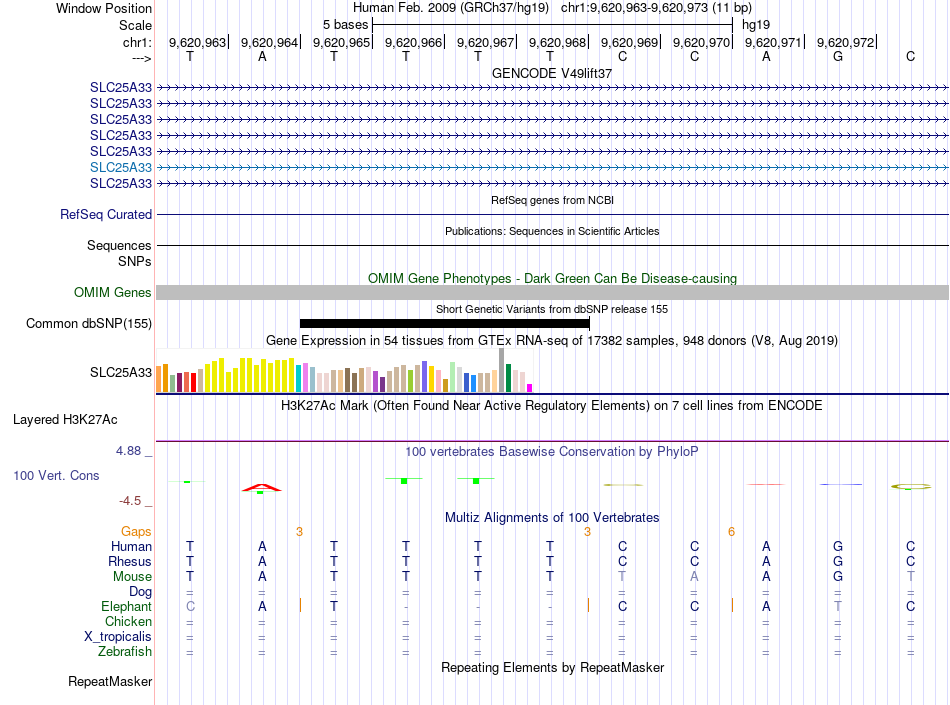This screenshot has width=950, height=705.
Task: Click the Common dbSNP(155) track label
Action: tap(89, 323)
